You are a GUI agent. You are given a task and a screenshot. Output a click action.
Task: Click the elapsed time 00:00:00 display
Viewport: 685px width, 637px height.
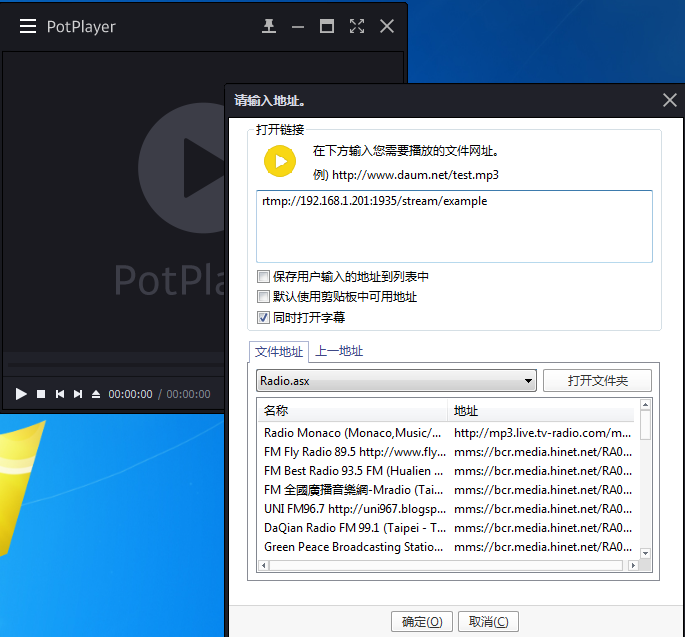[130, 394]
